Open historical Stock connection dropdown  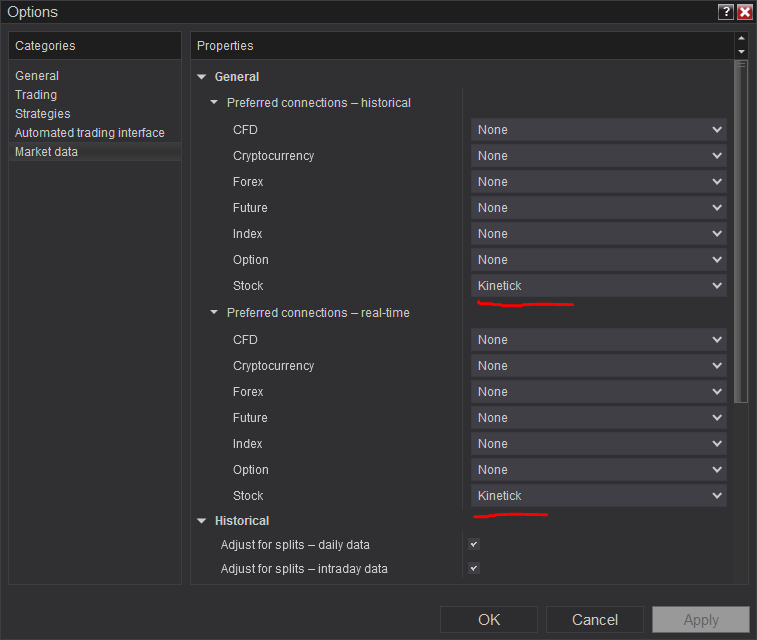[x=598, y=286]
